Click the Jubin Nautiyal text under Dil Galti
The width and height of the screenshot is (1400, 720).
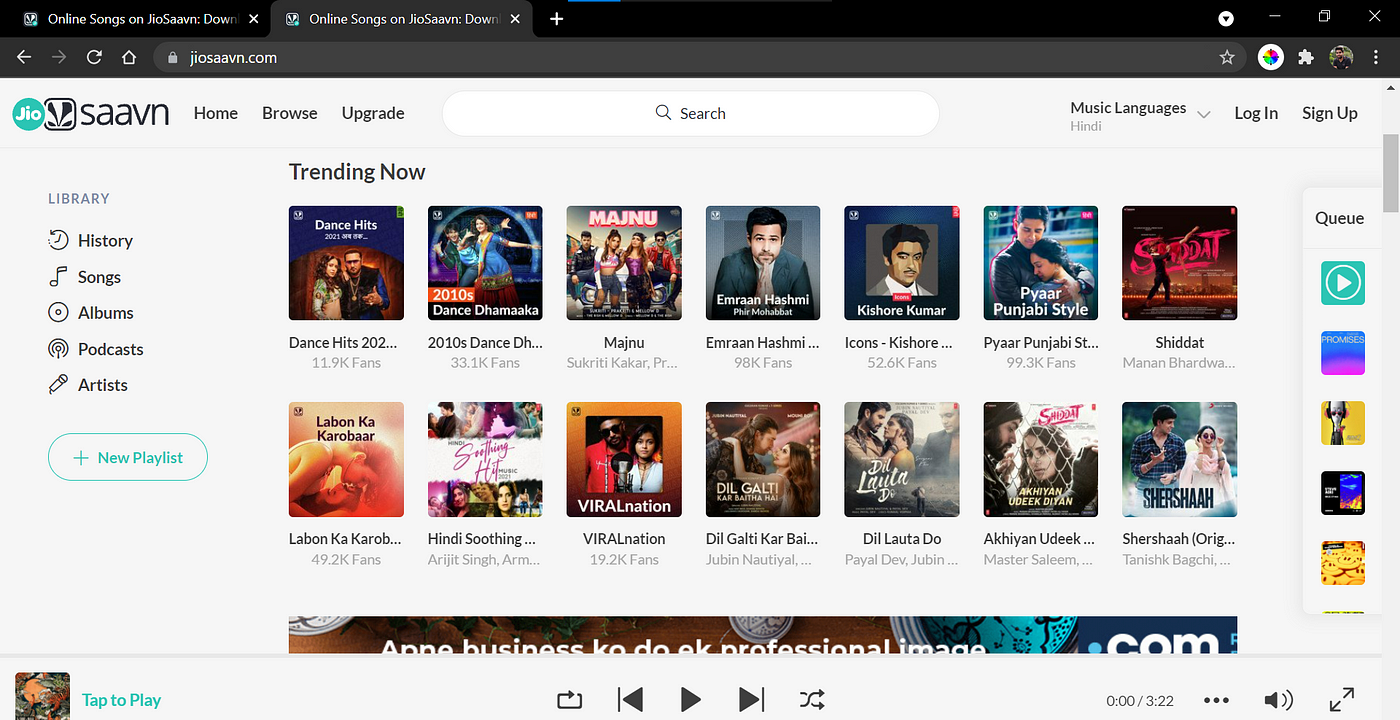[x=759, y=560]
